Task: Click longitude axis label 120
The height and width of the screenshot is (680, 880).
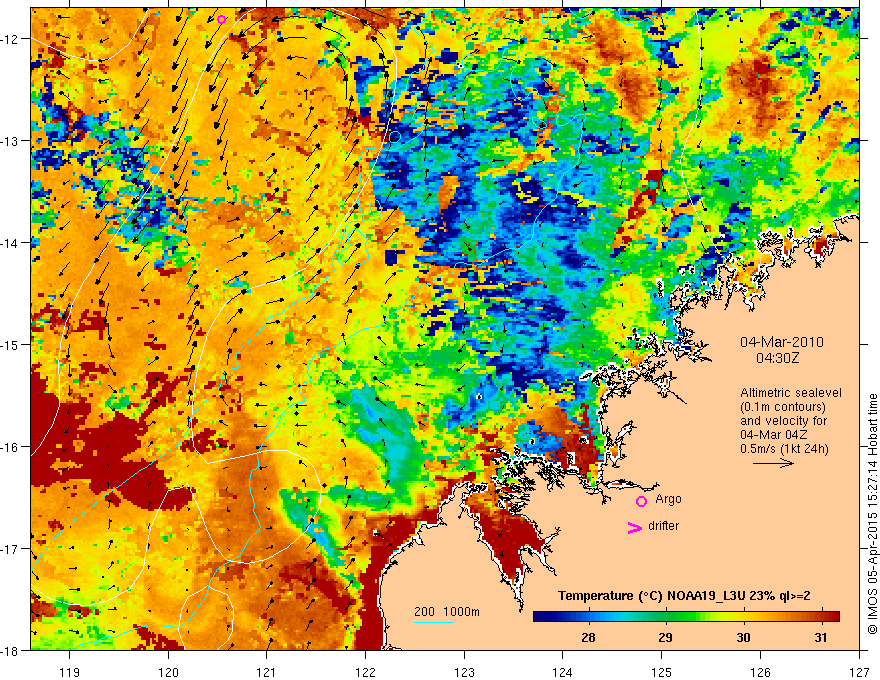Action: pos(168,672)
